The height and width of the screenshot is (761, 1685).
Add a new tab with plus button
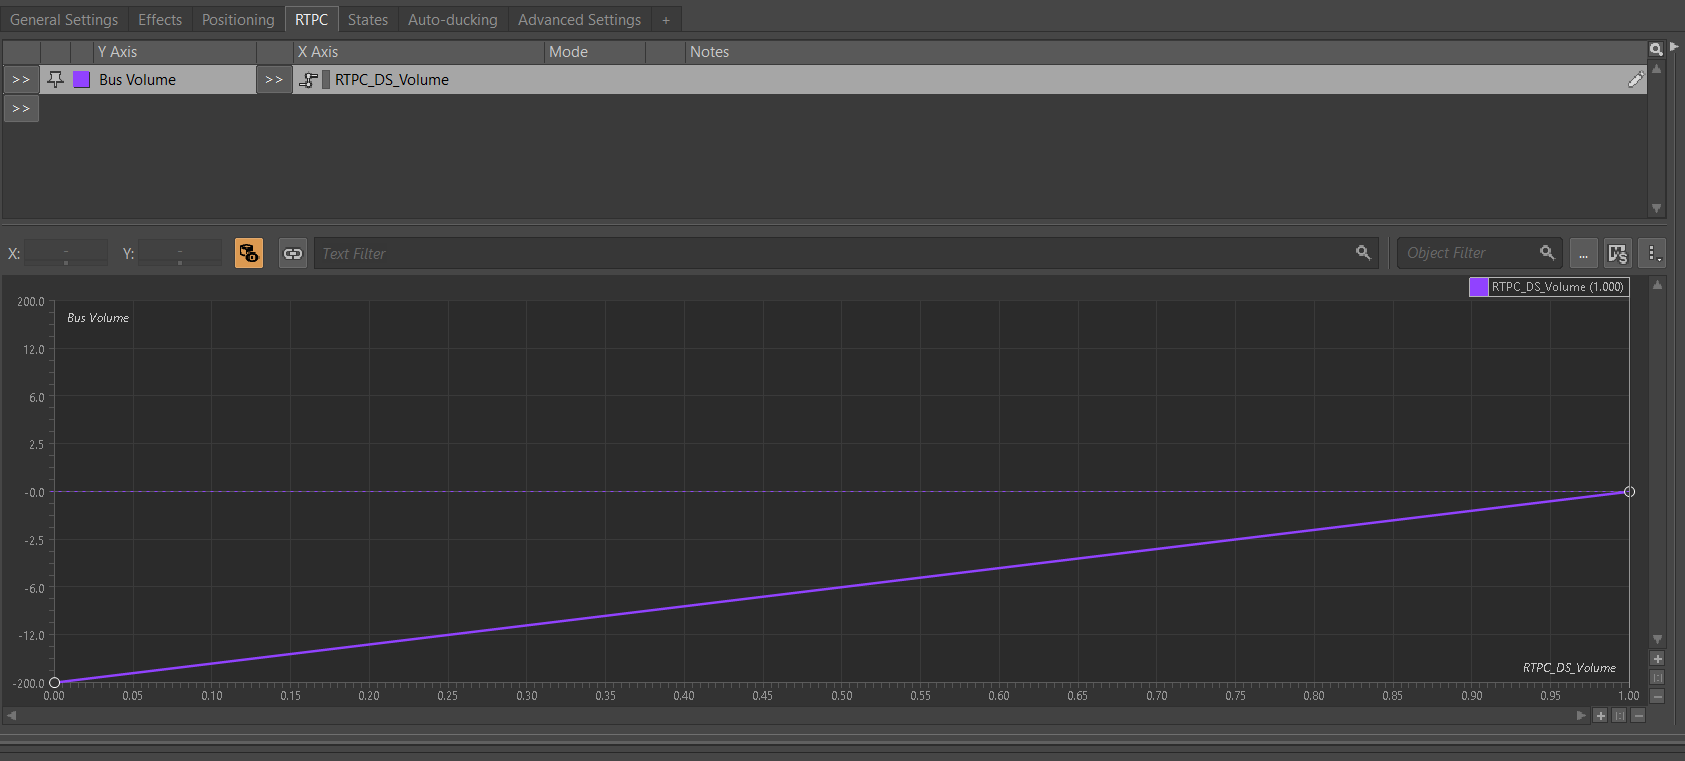(x=666, y=20)
